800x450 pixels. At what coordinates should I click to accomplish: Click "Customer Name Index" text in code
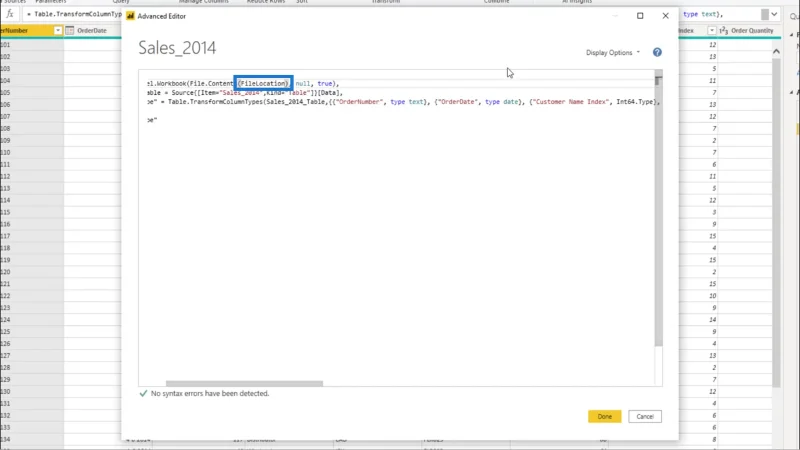[x=570, y=102]
